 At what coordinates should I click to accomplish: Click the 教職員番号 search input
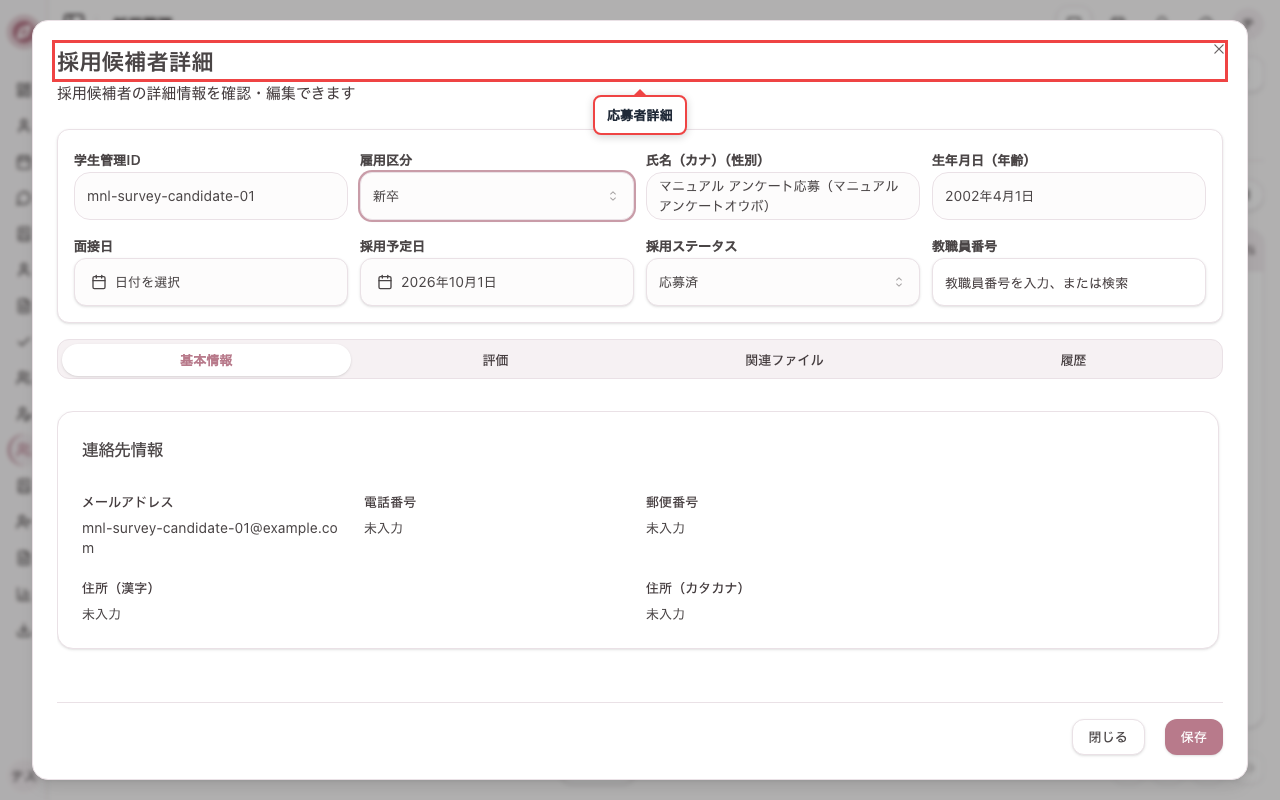coord(1069,282)
